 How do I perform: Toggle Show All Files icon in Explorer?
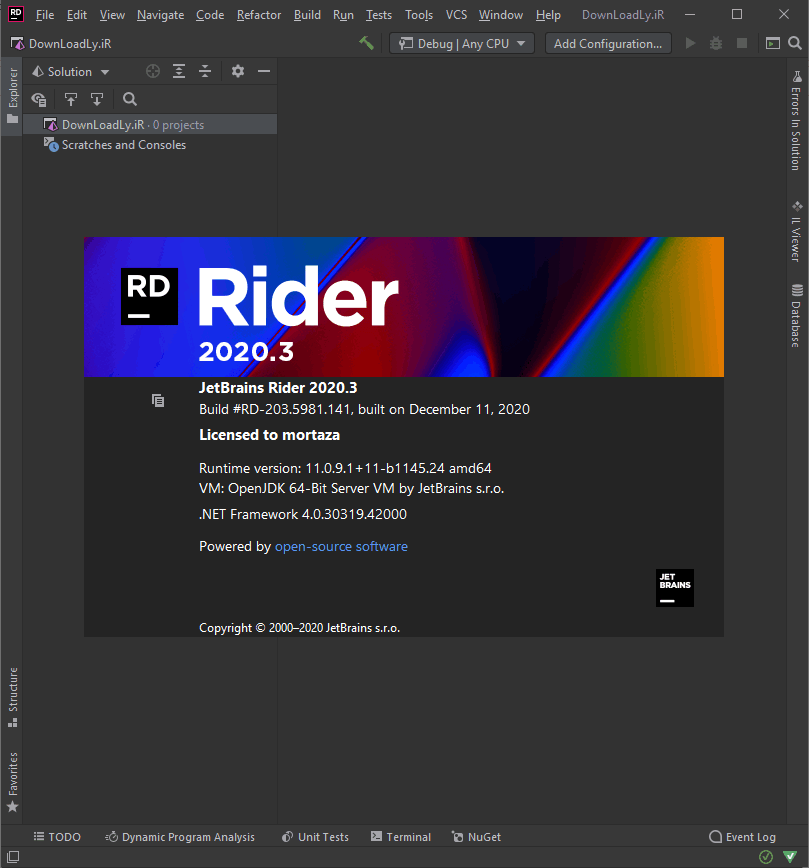pos(39,100)
